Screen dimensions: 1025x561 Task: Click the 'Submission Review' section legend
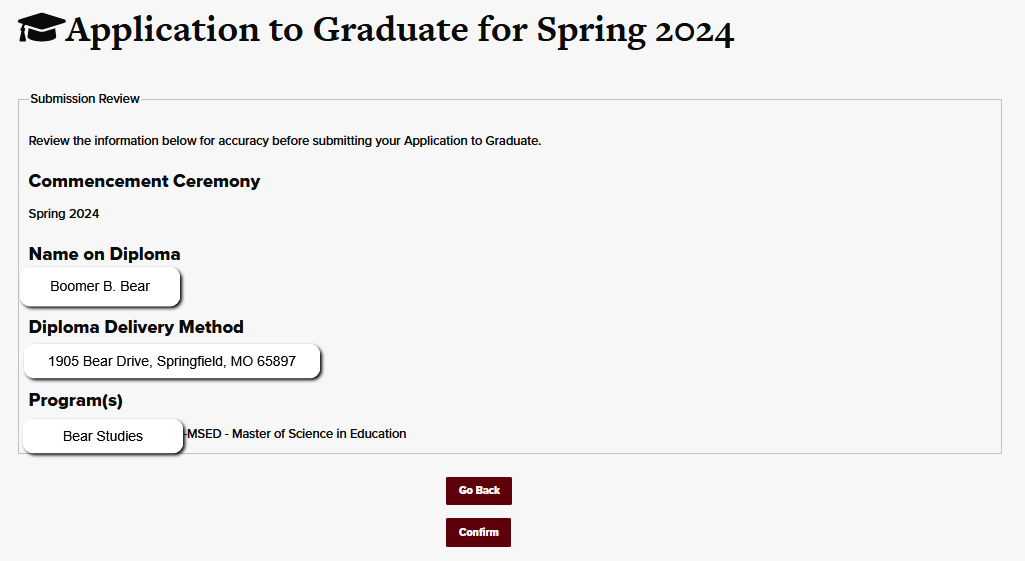pyautogui.click(x=85, y=99)
